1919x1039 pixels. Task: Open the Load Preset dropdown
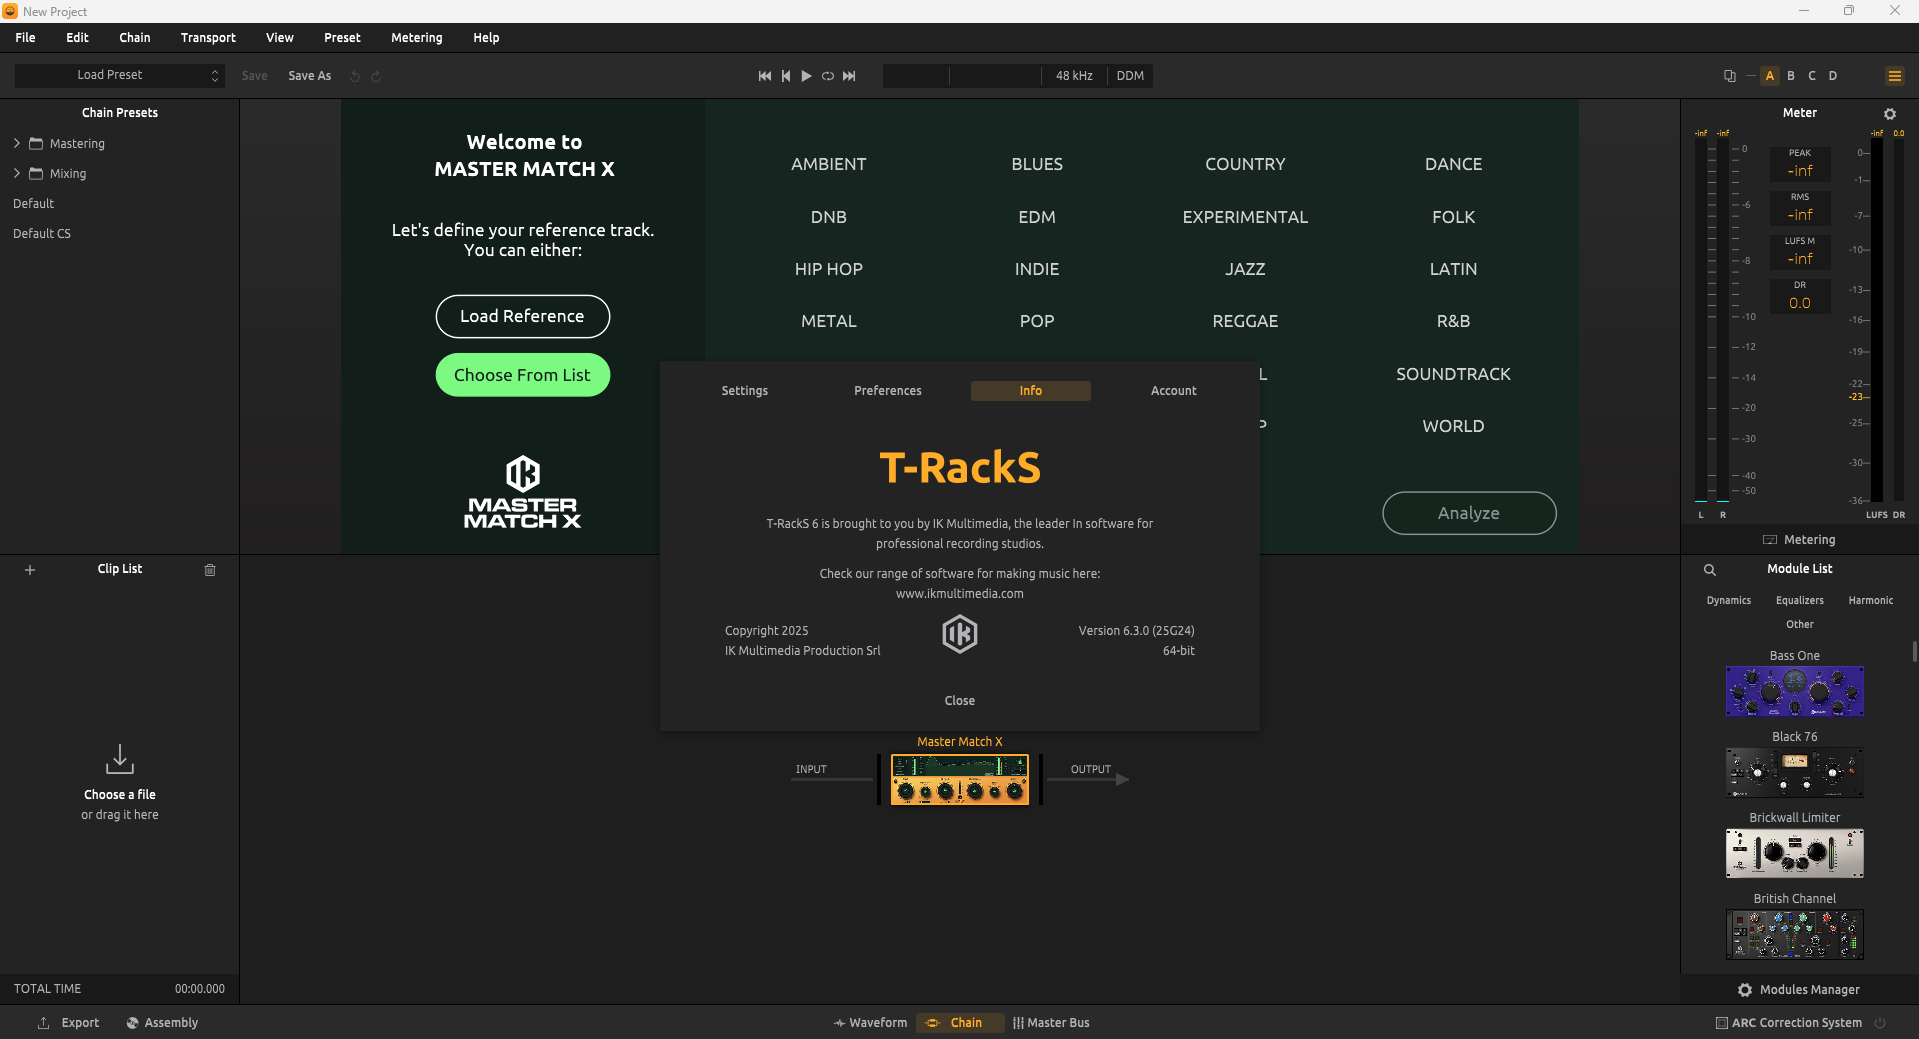120,76
